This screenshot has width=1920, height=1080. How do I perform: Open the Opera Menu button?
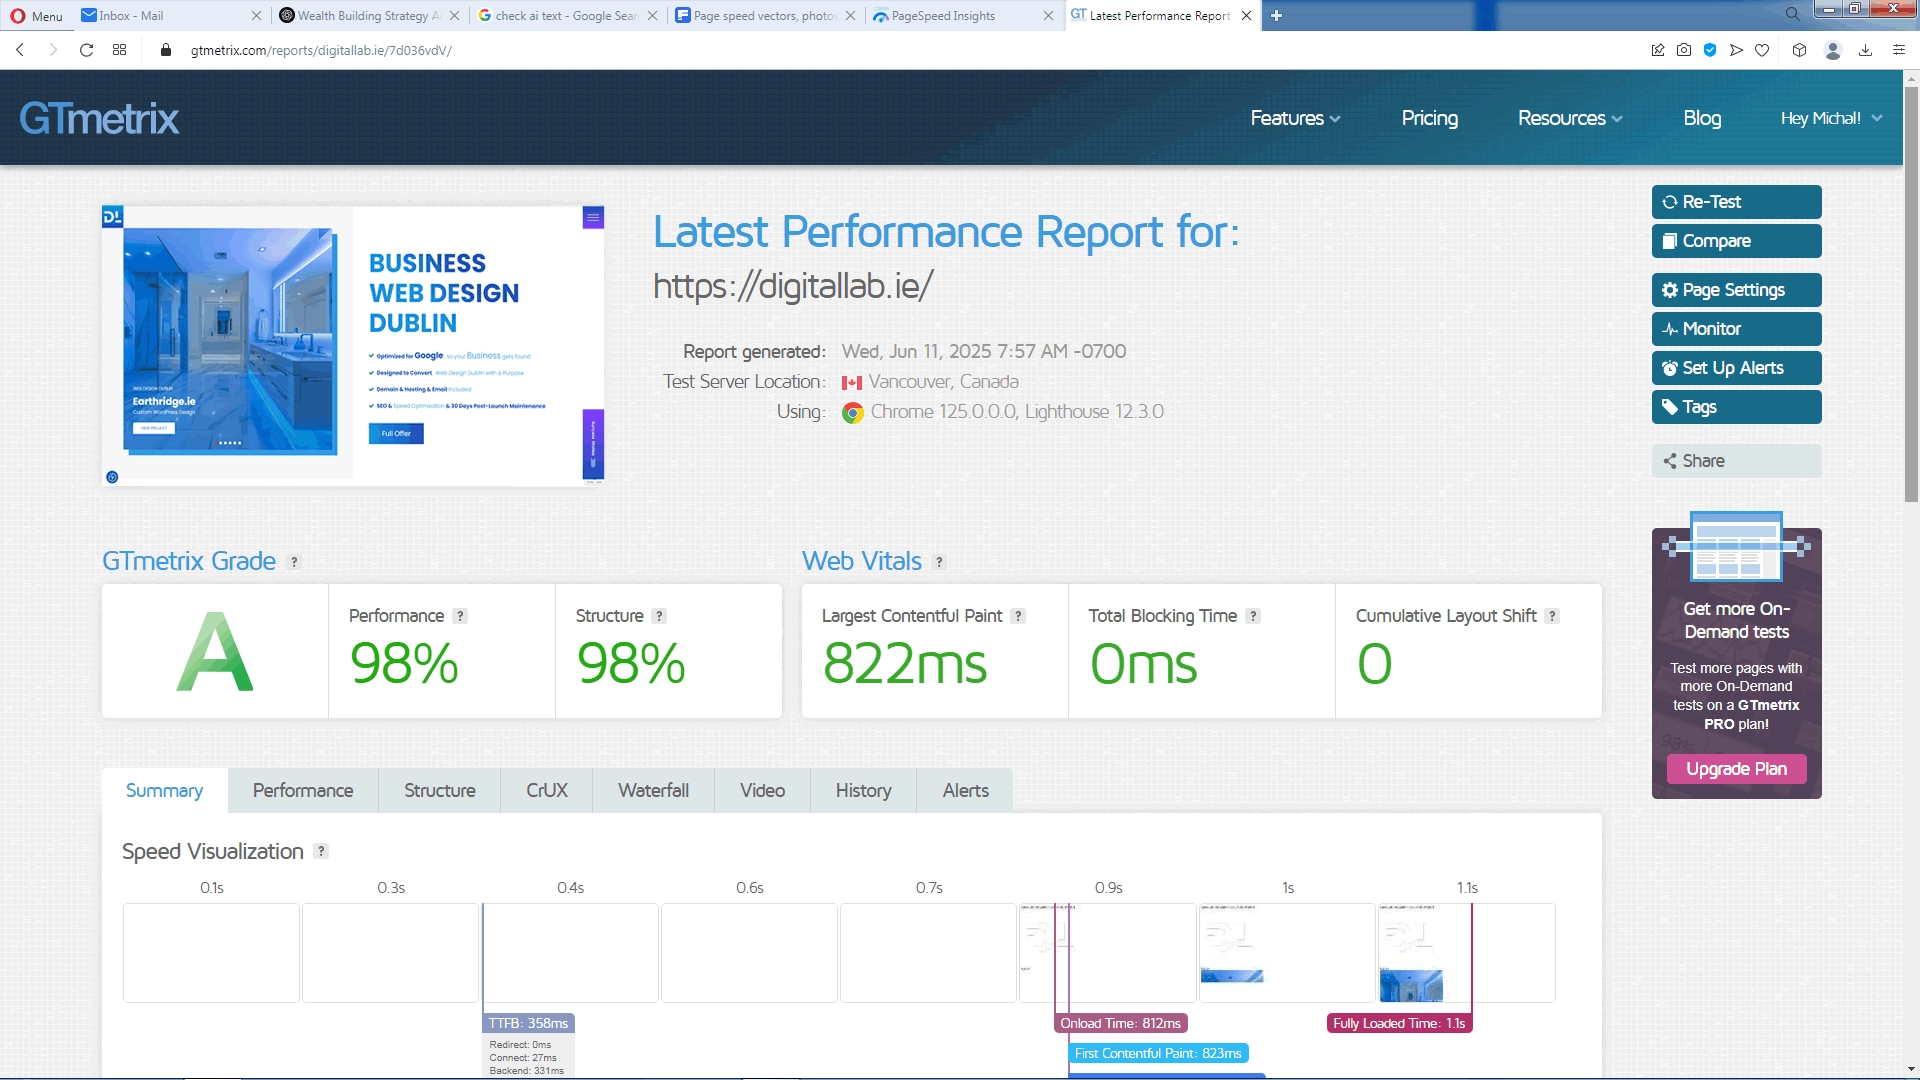click(x=36, y=15)
